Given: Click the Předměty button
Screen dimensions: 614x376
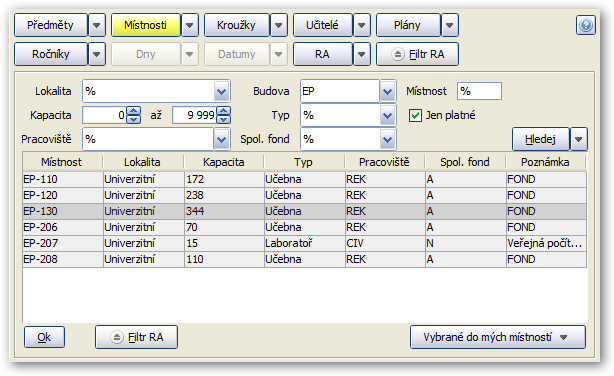Looking at the screenshot, I should tap(51, 25).
